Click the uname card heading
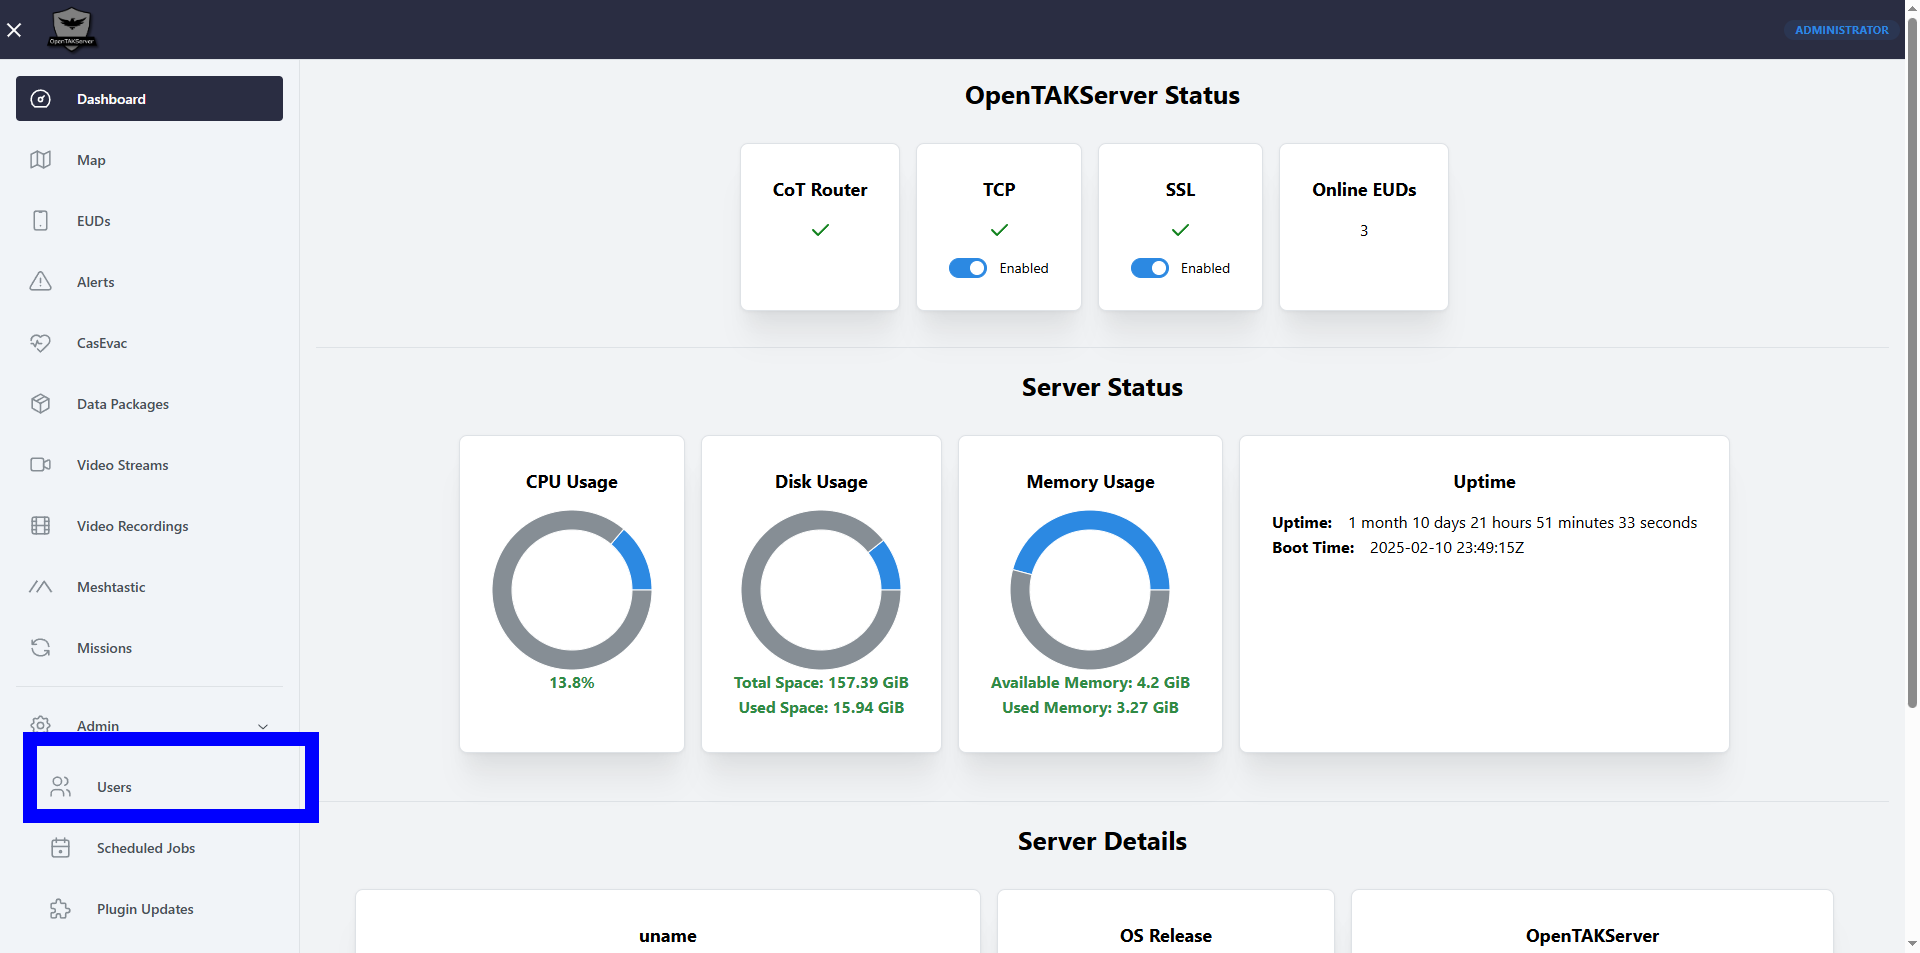The image size is (1920, 953). (x=668, y=936)
